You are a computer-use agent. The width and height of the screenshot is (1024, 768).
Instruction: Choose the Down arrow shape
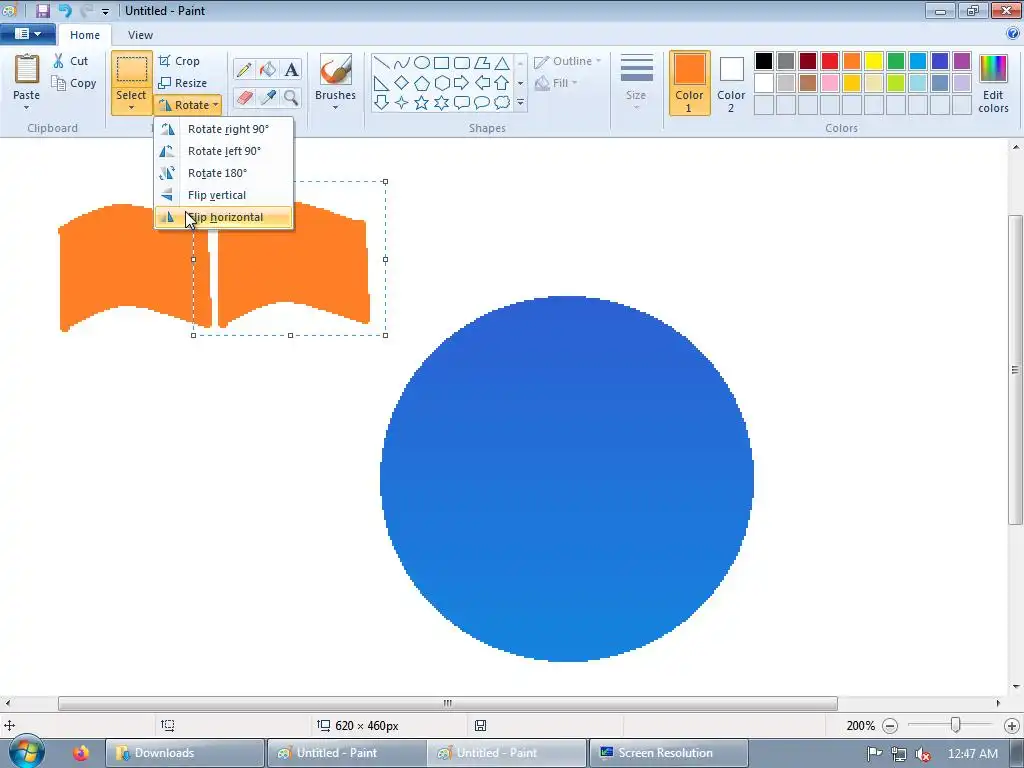pyautogui.click(x=381, y=103)
